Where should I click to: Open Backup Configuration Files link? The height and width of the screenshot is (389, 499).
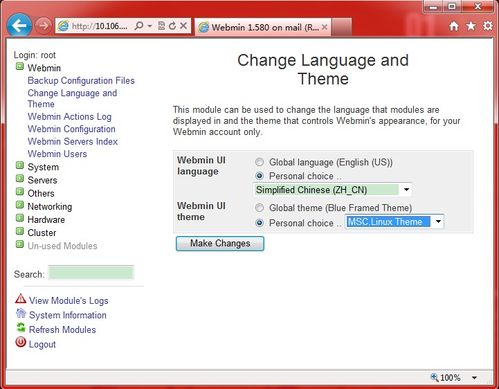(x=81, y=81)
